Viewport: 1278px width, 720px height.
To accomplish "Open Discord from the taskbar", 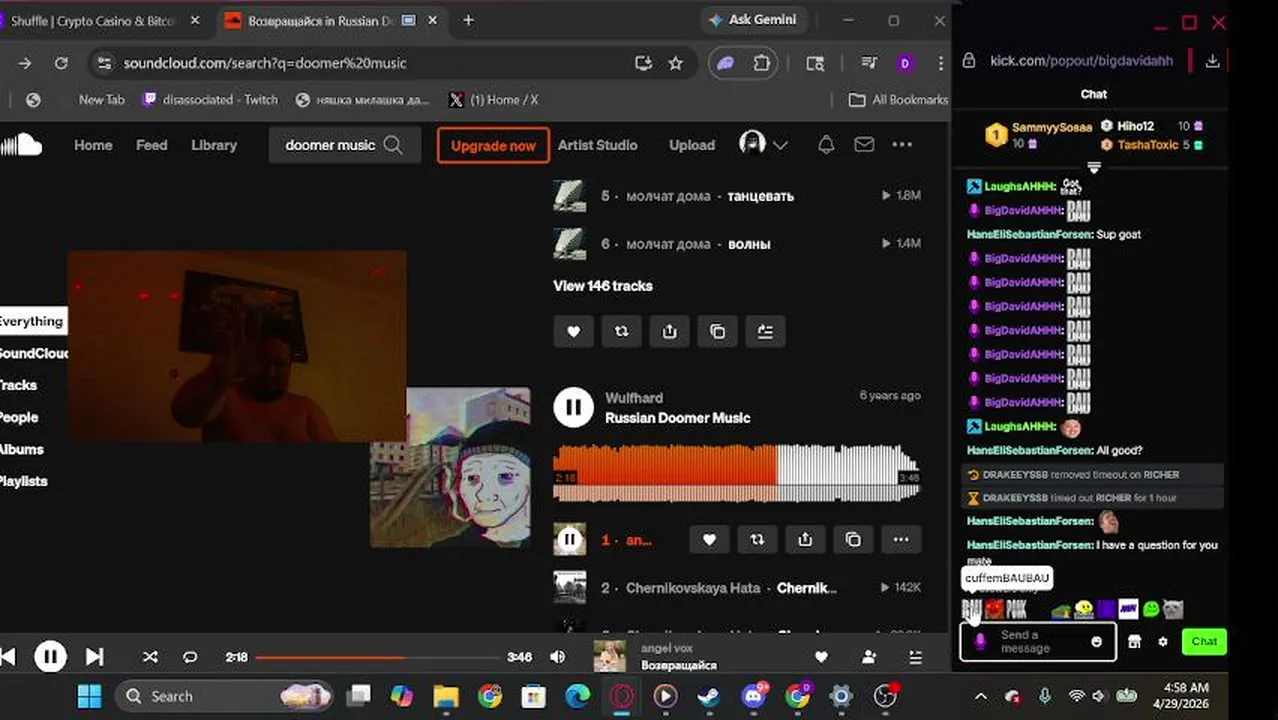I will pos(754,697).
